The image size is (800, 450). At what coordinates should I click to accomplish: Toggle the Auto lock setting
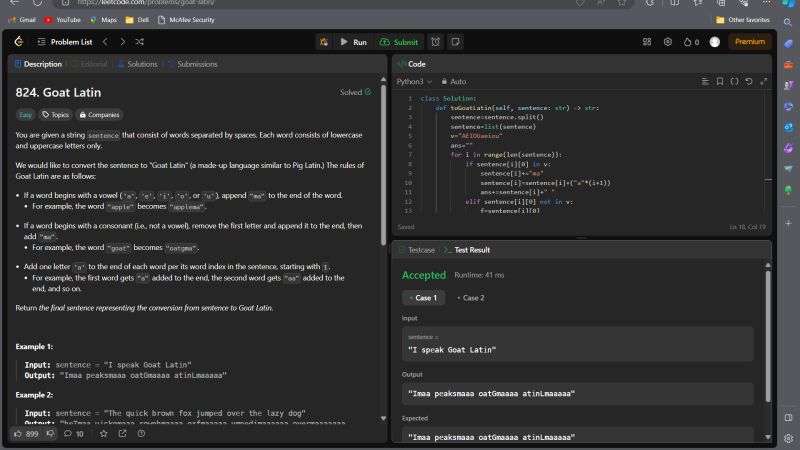pyautogui.click(x=454, y=82)
